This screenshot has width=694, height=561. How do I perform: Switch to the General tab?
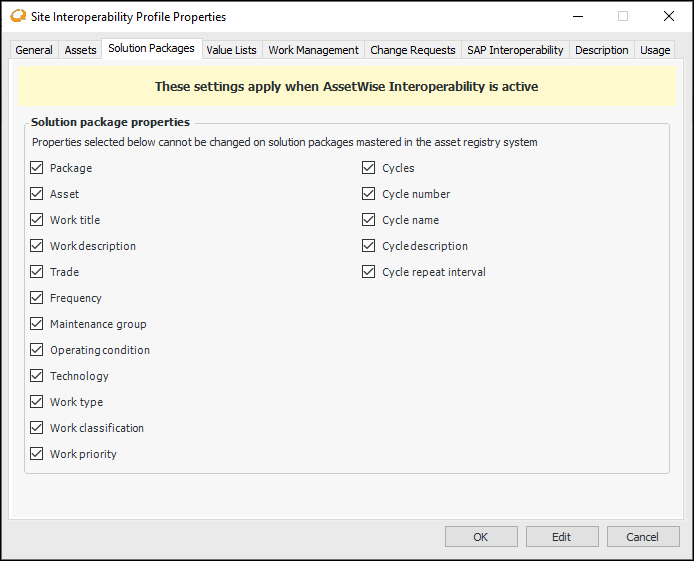(x=34, y=50)
